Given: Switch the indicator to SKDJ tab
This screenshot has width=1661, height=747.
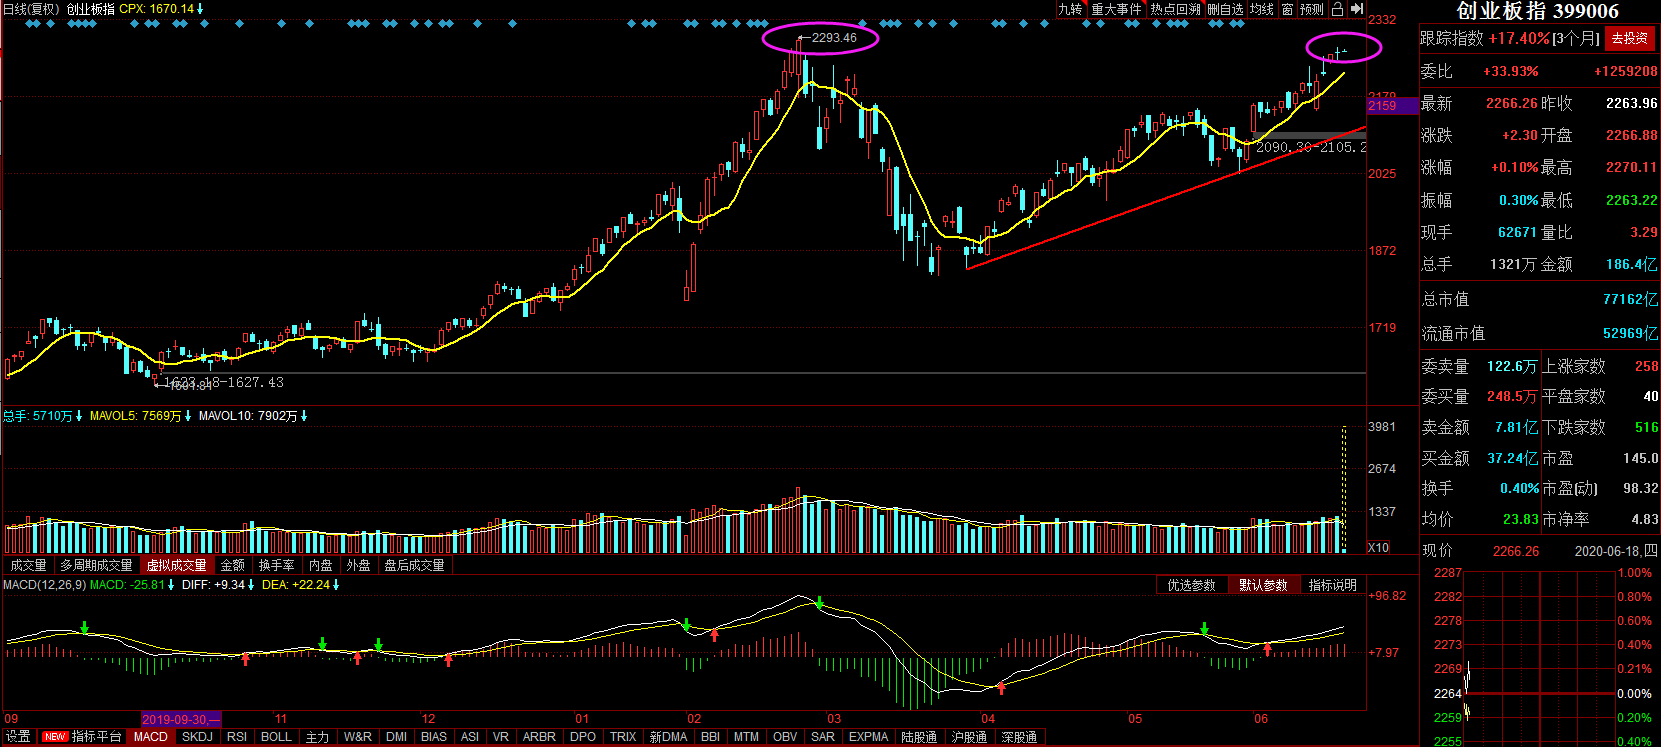Looking at the screenshot, I should click(197, 737).
